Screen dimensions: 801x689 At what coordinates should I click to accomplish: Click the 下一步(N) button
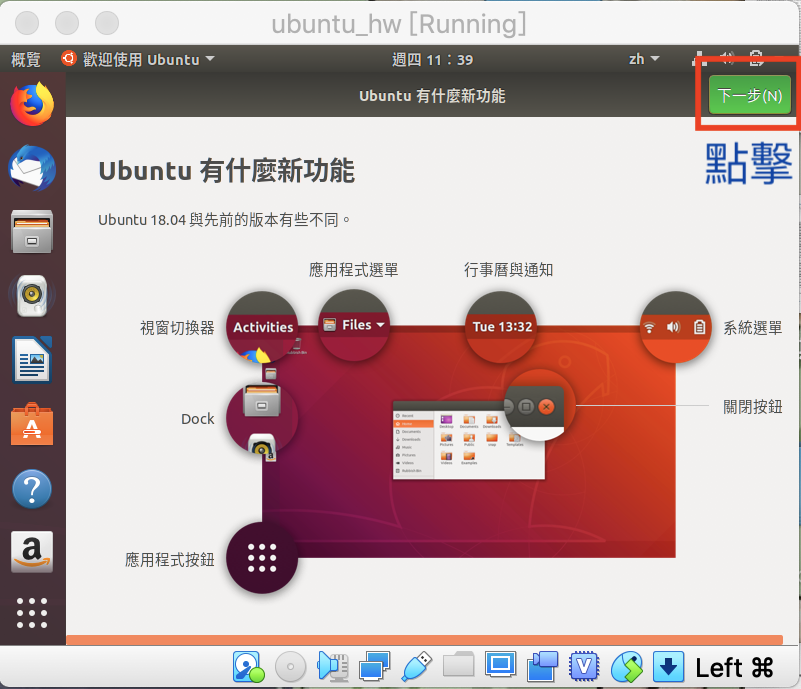(749, 96)
